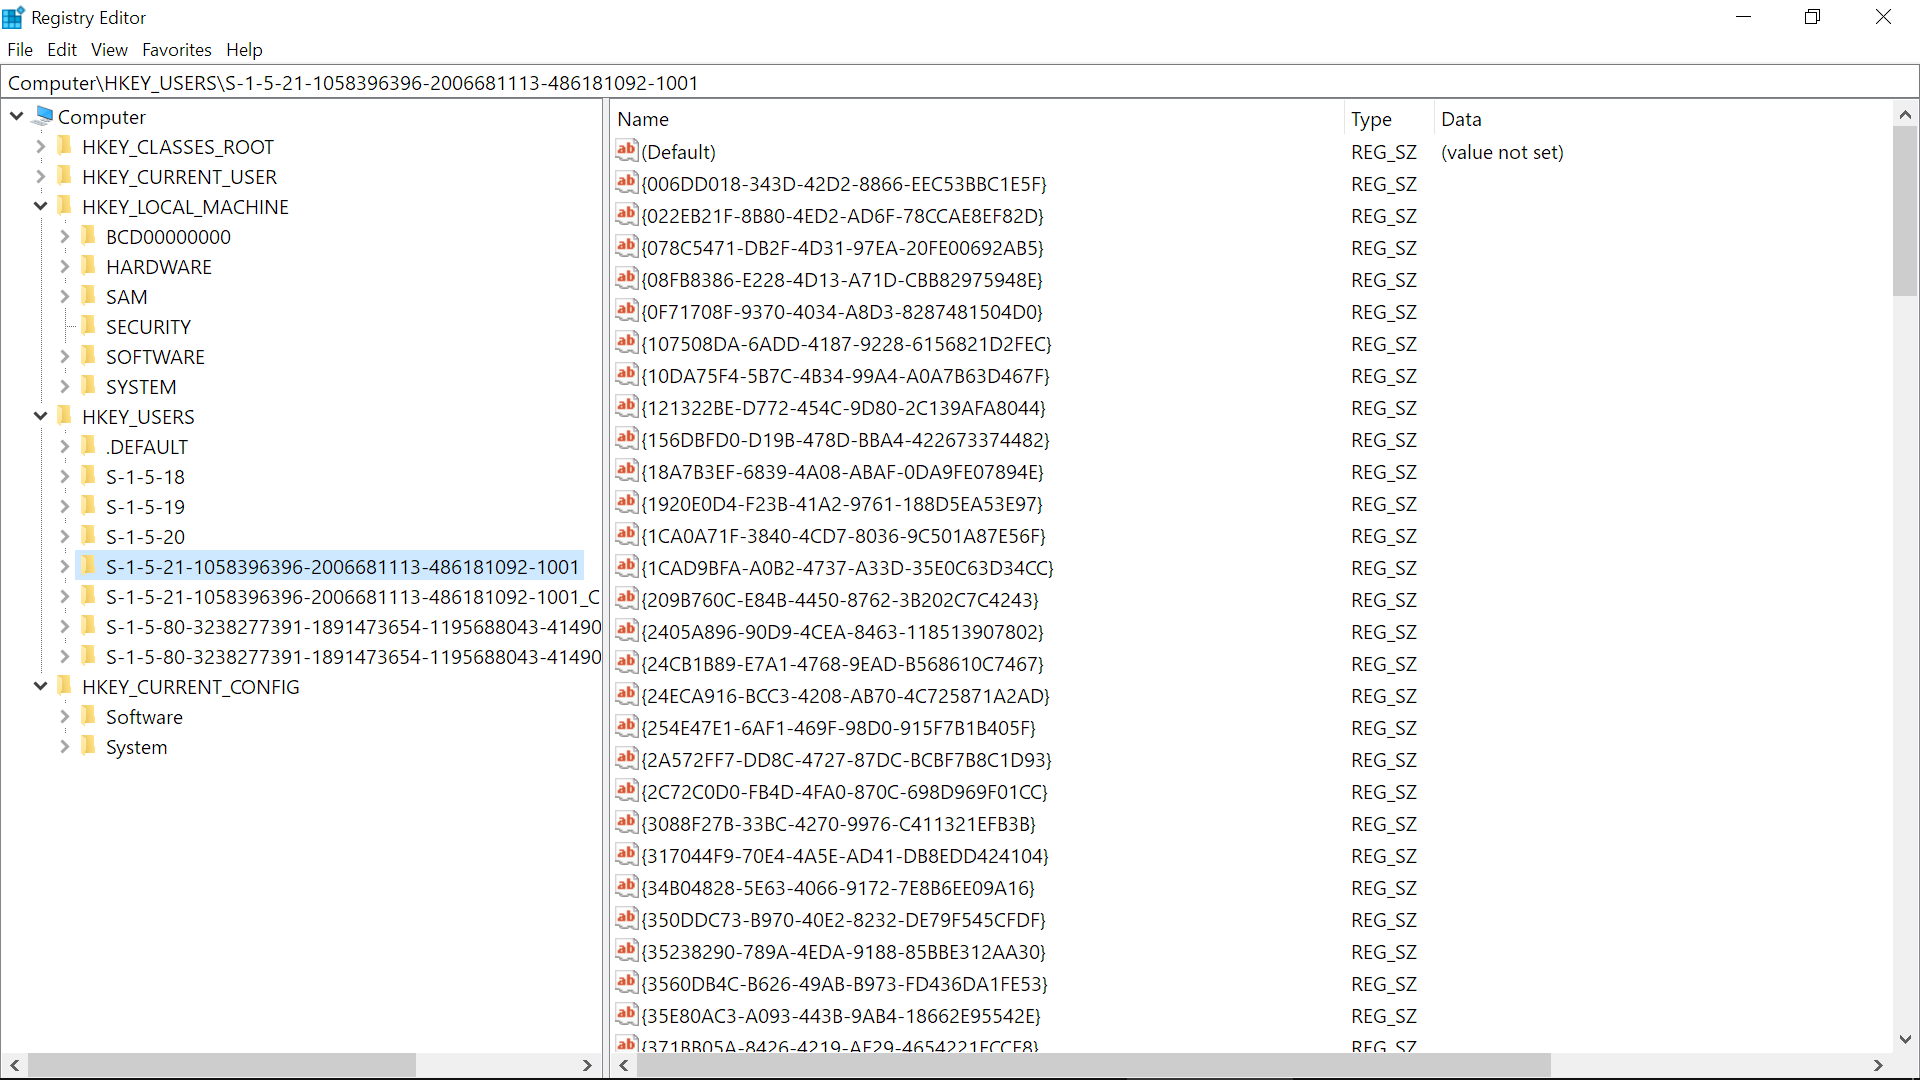This screenshot has height=1080, width=1920.
Task: Click the registry path address bar
Action: [960, 83]
